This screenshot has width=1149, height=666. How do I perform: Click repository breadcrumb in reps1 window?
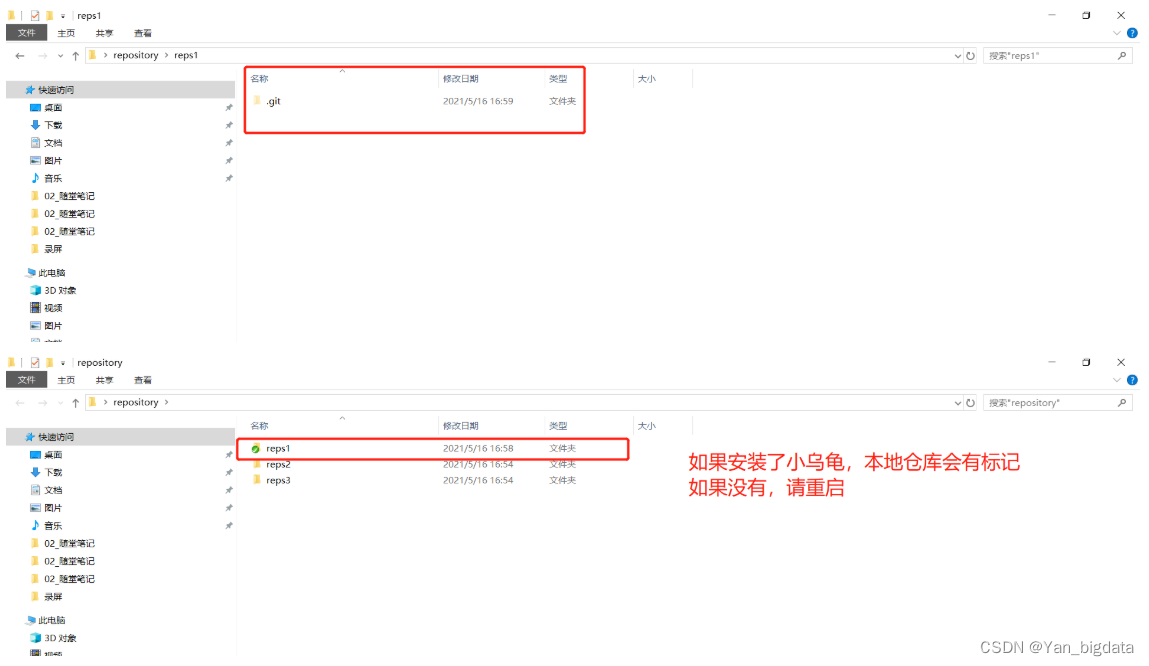(x=136, y=55)
